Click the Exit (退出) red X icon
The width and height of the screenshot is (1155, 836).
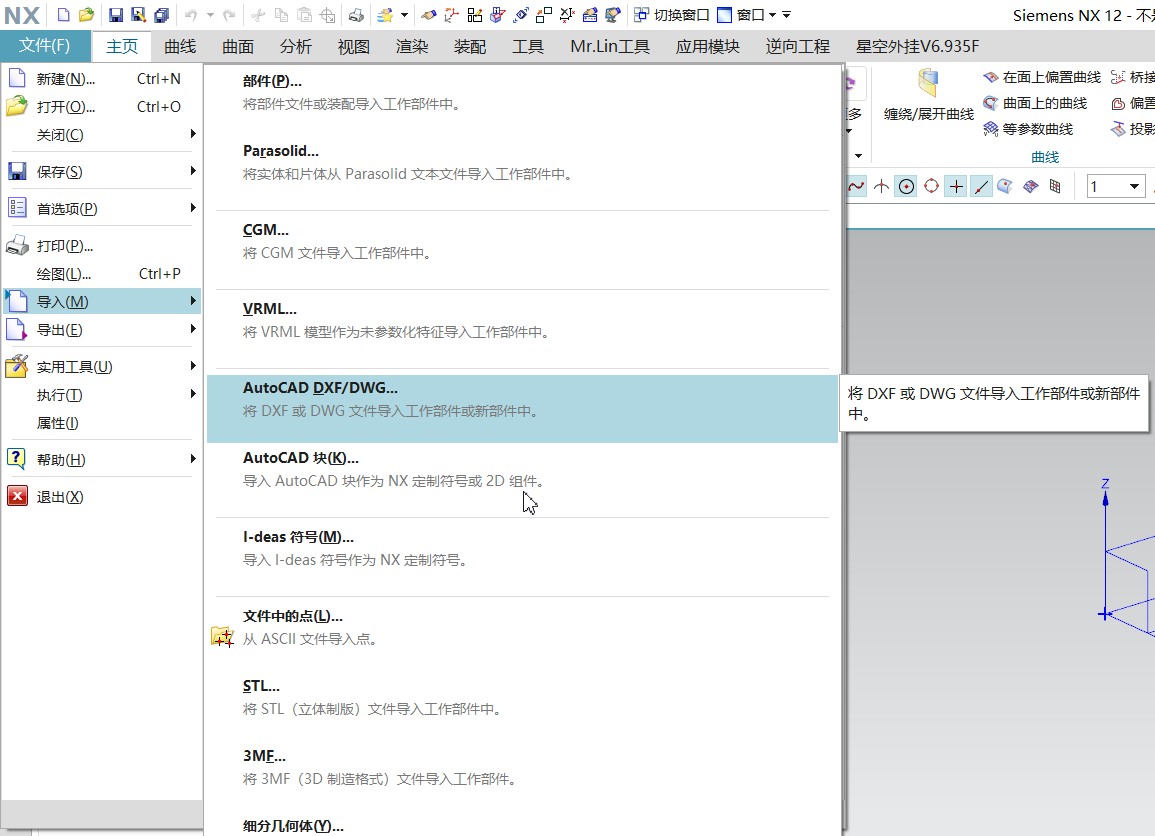point(18,496)
